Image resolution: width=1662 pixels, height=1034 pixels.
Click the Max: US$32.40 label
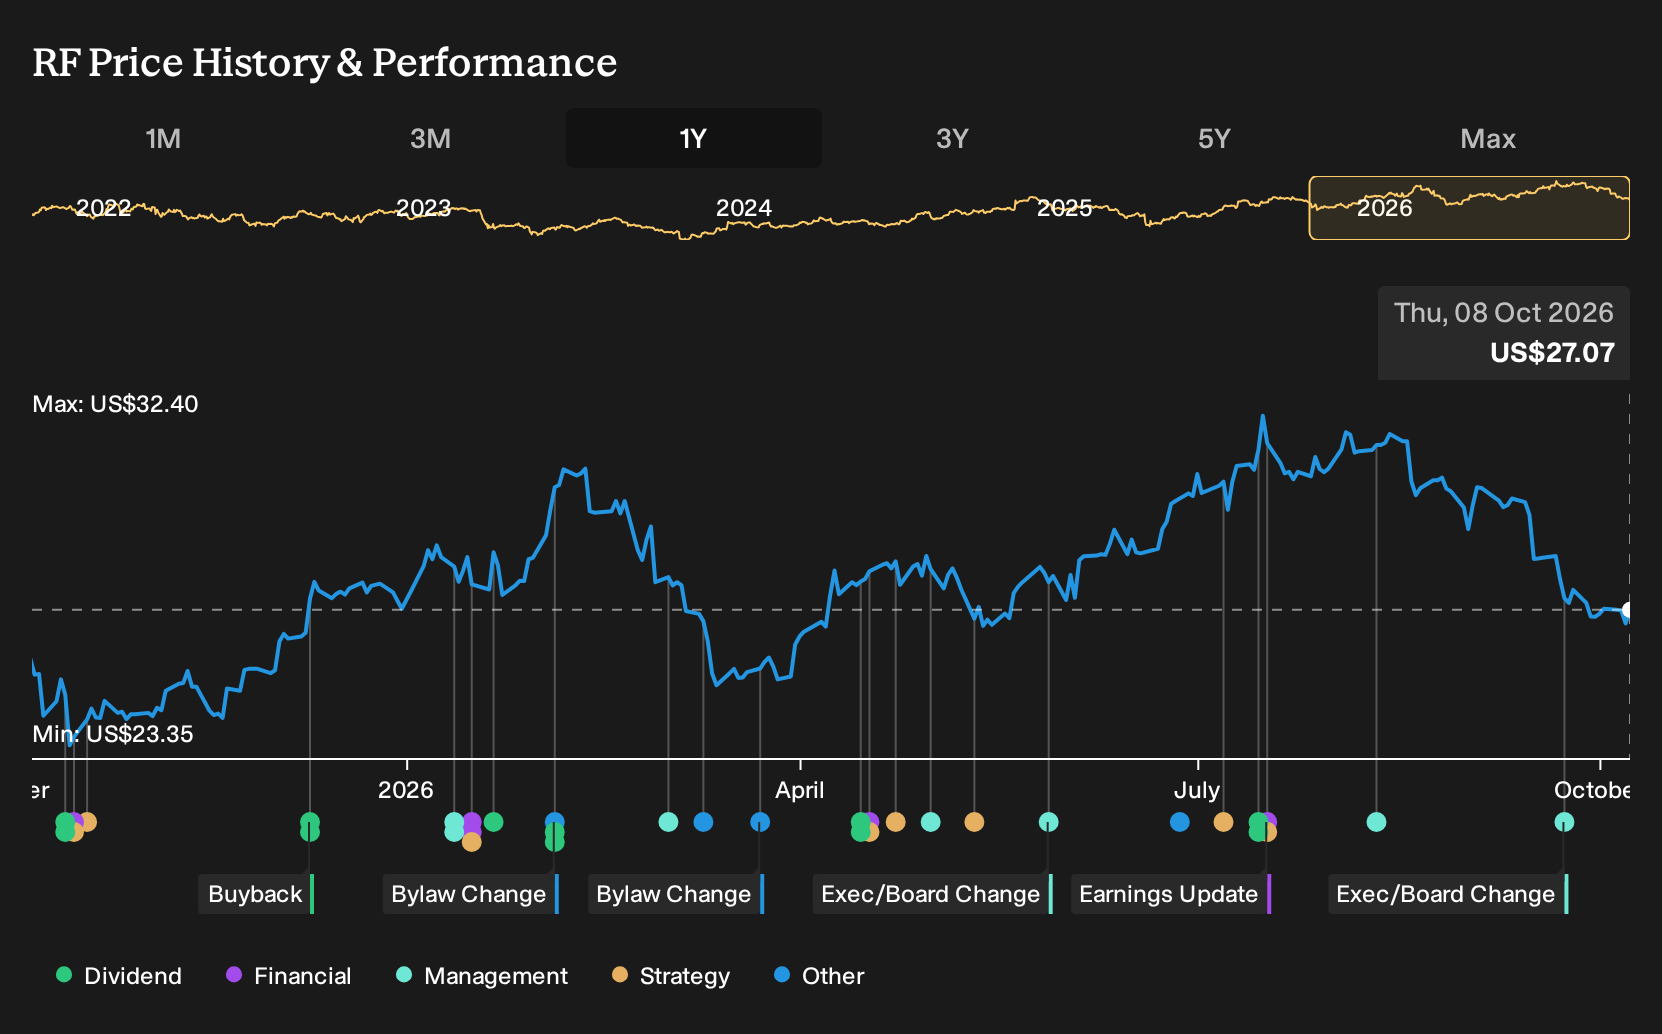point(115,404)
